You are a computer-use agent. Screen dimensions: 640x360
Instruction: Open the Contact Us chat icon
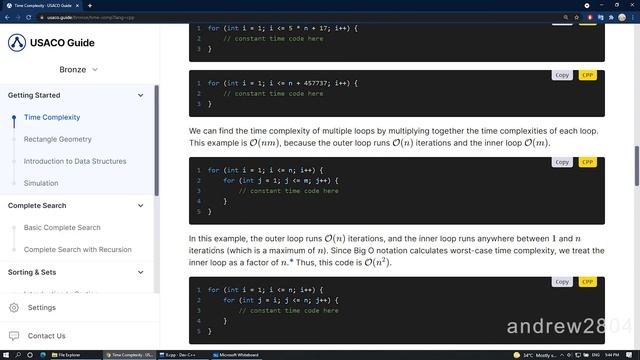pyautogui.click(x=14, y=336)
